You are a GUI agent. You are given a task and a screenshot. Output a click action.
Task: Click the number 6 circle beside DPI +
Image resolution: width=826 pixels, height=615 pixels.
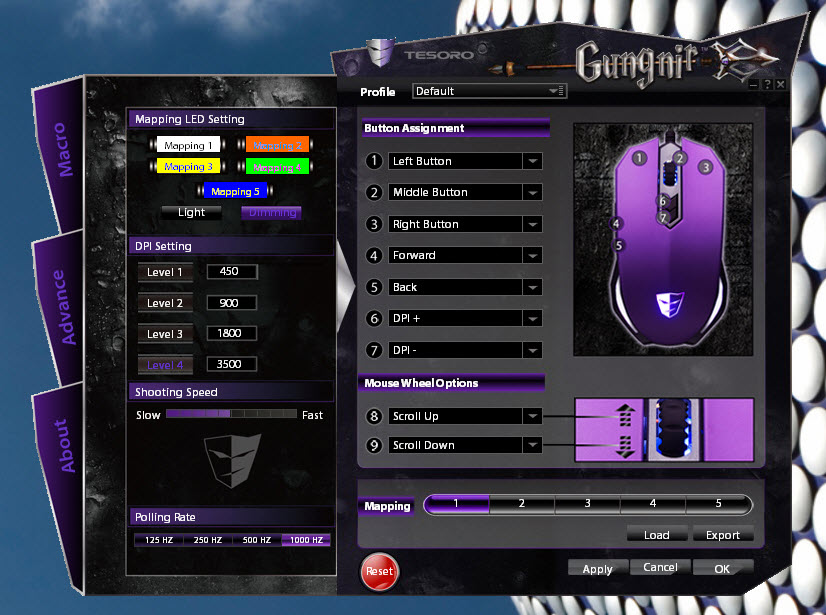coord(374,318)
